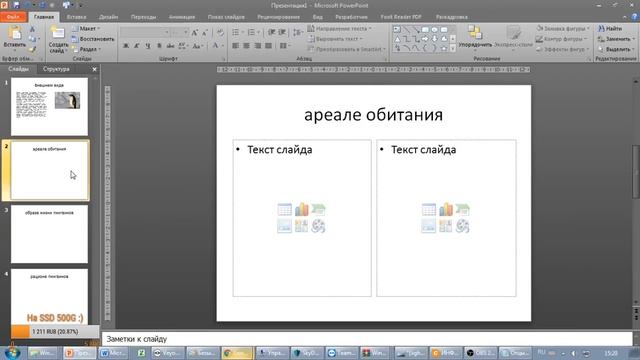Click the Format Painter brush icon
The height and width of the screenshot is (360, 640).
coord(32,49)
